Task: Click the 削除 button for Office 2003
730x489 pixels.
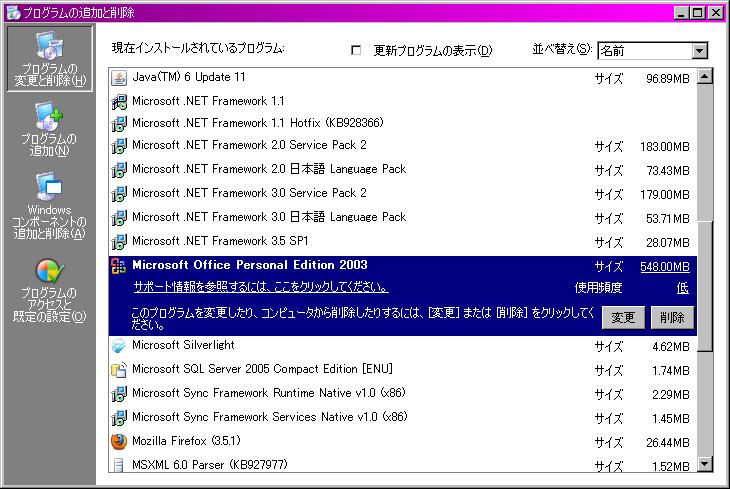Action: [x=672, y=318]
